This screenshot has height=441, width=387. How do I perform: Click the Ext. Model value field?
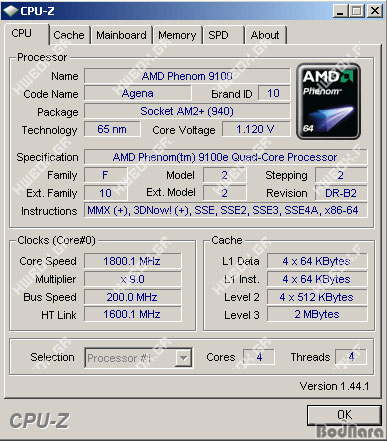[x=225, y=193]
